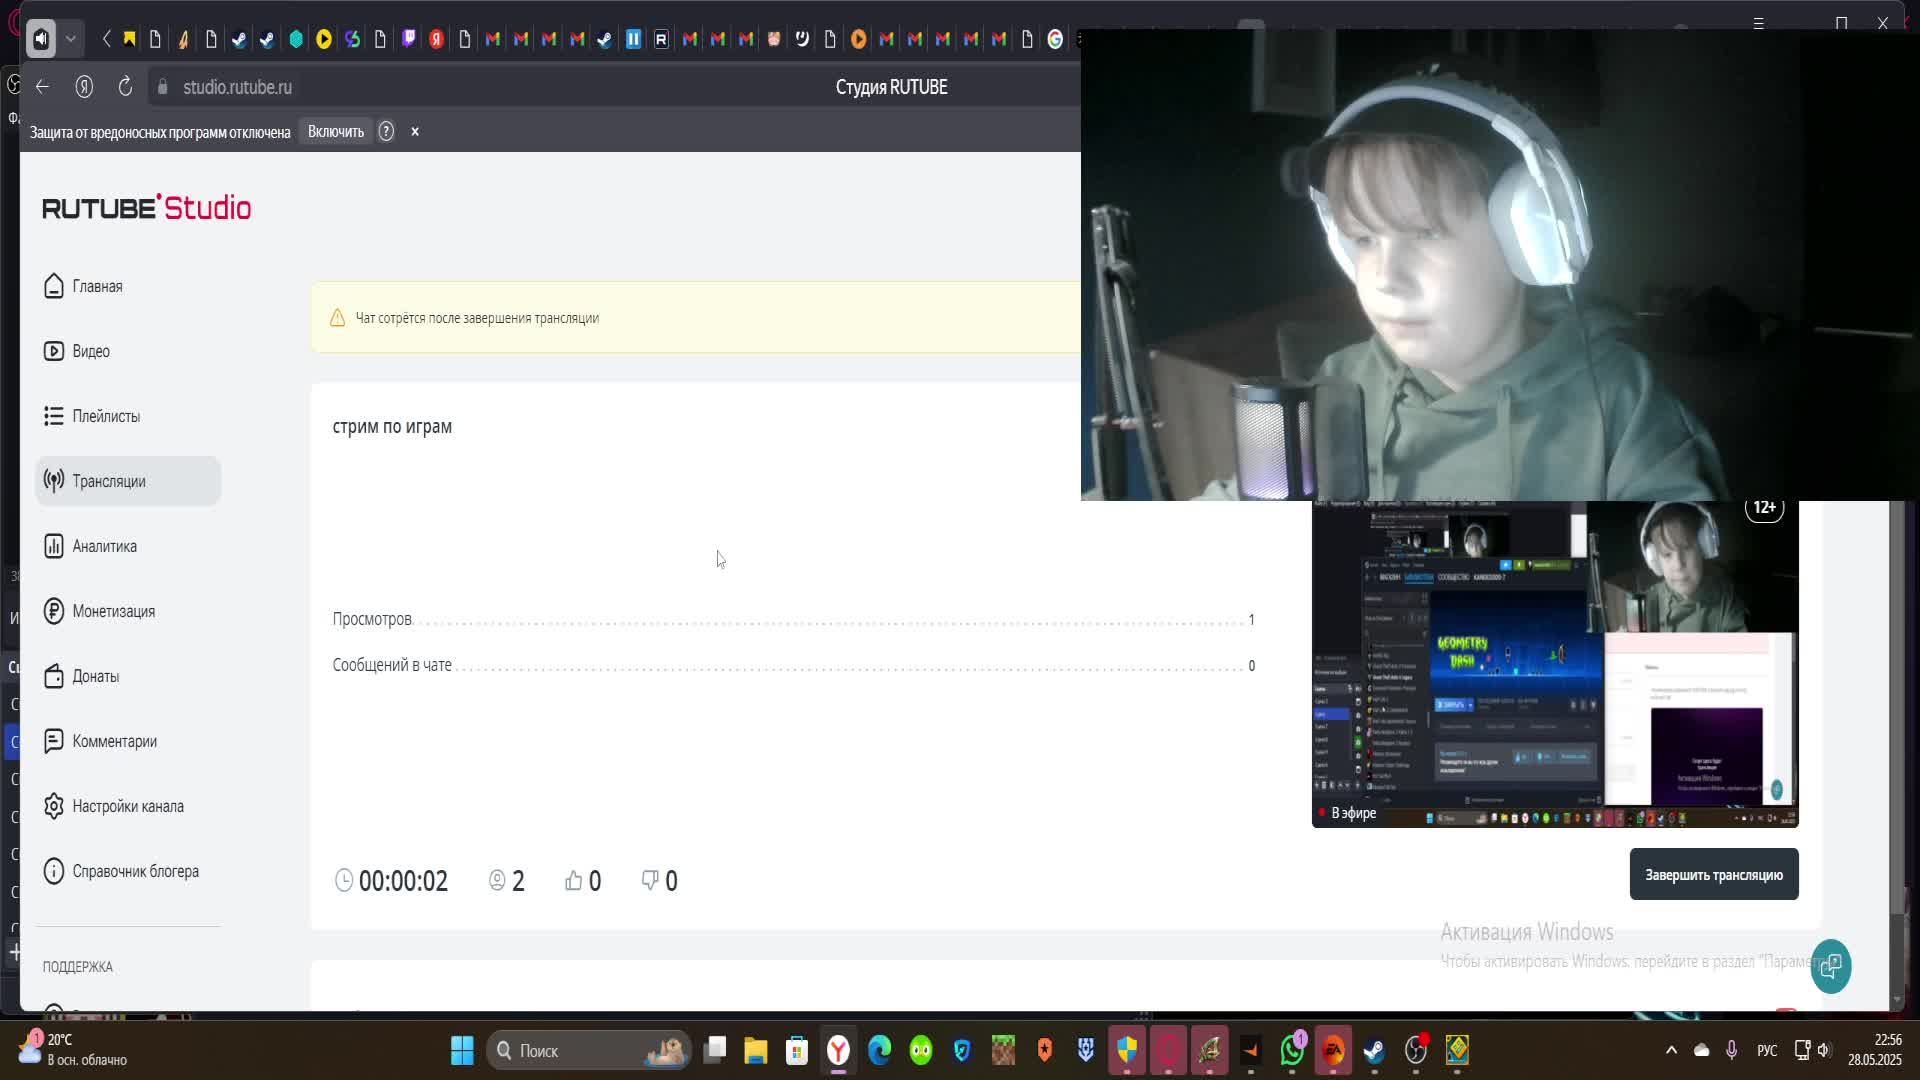The width and height of the screenshot is (1920, 1080).
Task: Click the studio.rutube.ru address field
Action: [237, 87]
